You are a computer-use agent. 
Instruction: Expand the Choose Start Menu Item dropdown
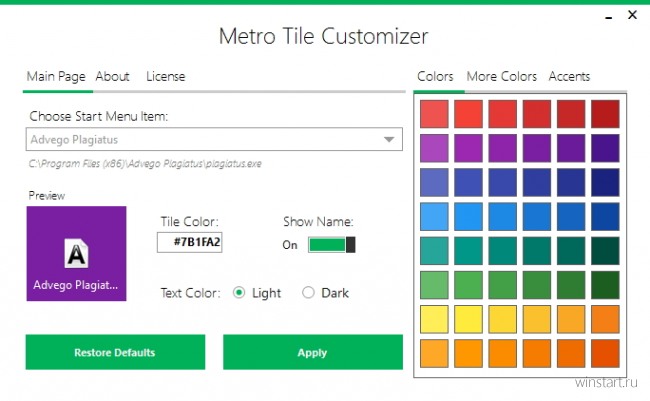click(389, 140)
